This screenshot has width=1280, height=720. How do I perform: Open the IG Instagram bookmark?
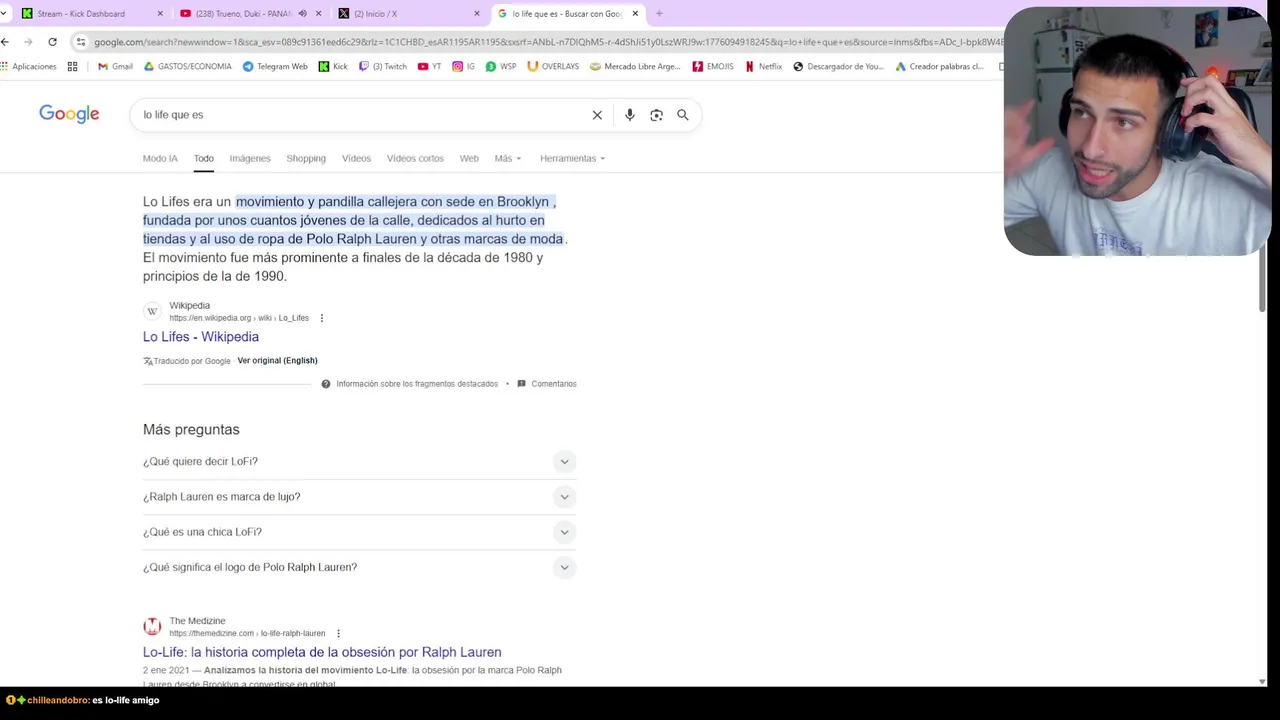(463, 66)
